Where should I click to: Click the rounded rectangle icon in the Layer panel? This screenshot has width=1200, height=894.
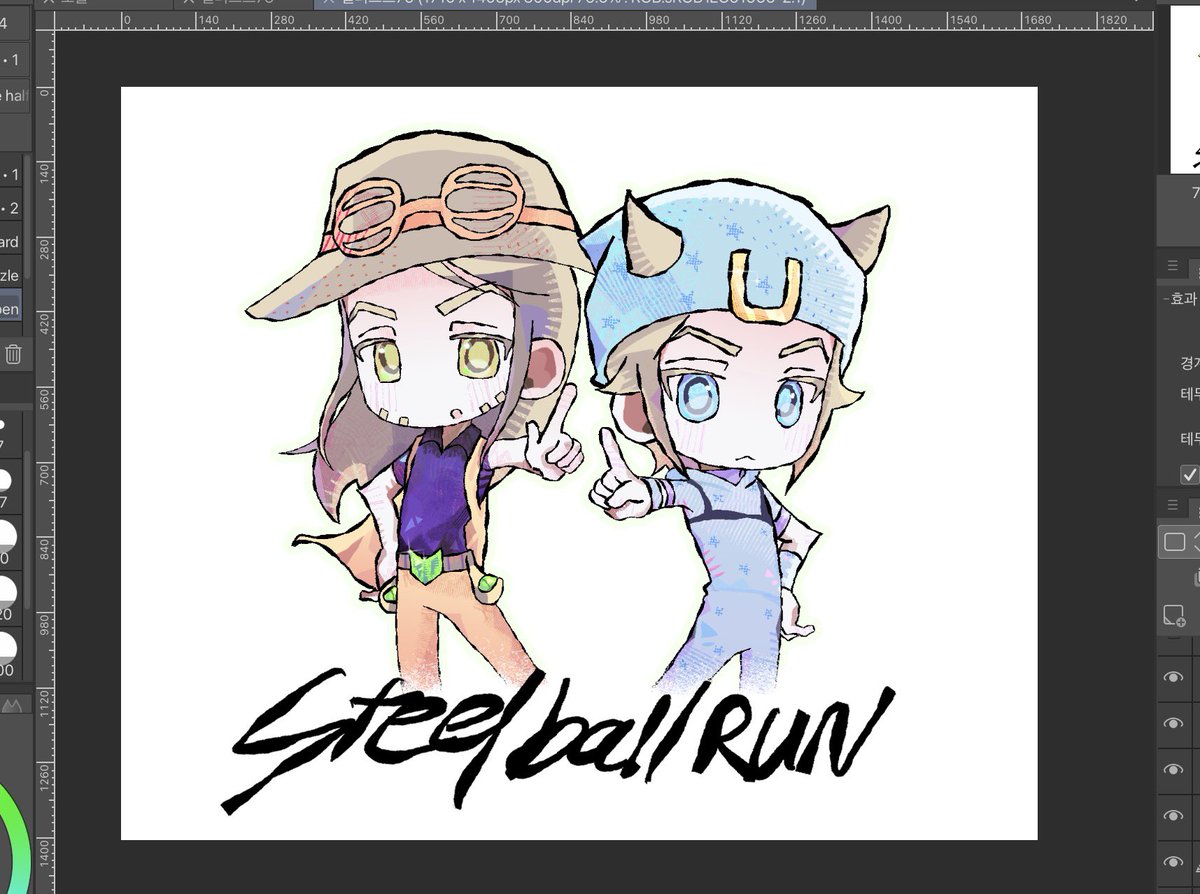pyautogui.click(x=1175, y=542)
